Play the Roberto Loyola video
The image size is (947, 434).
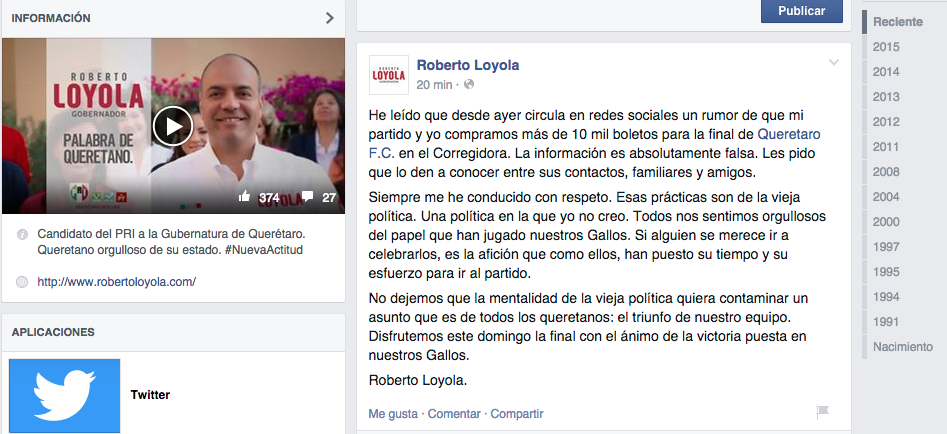pos(173,126)
